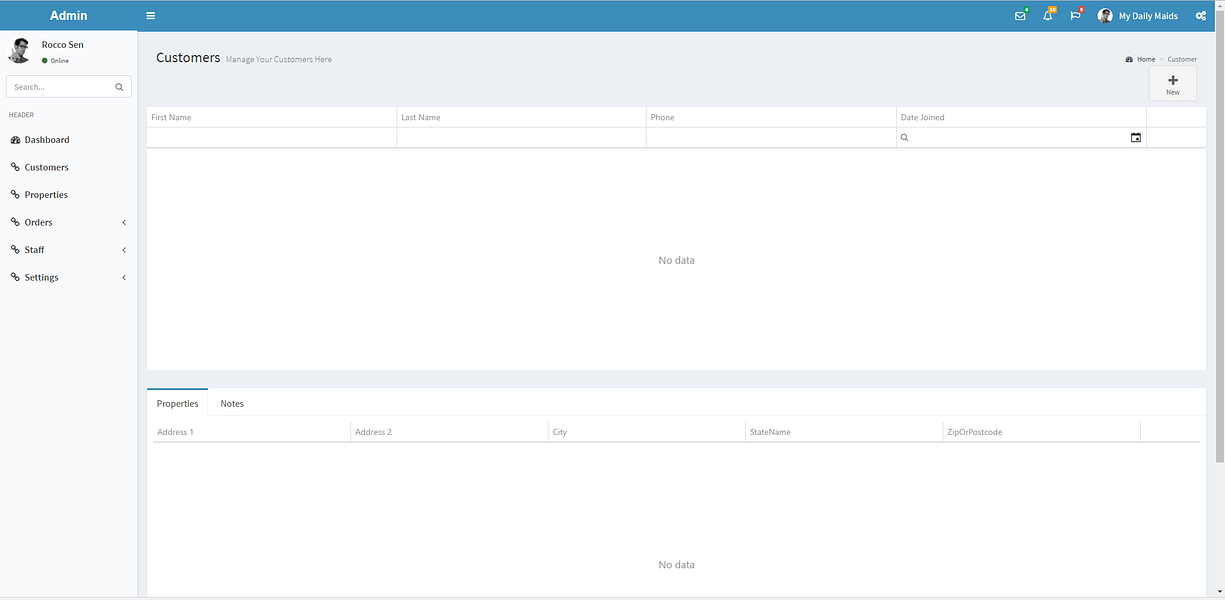Open the My Daily Maids user menu
The image size is (1225, 600).
click(x=1138, y=16)
